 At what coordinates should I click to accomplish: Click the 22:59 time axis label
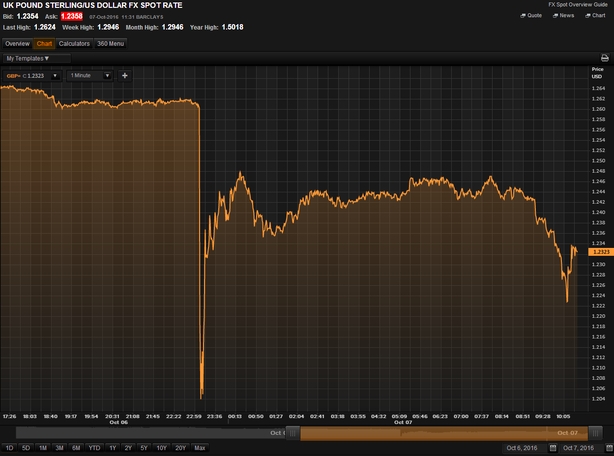click(194, 416)
